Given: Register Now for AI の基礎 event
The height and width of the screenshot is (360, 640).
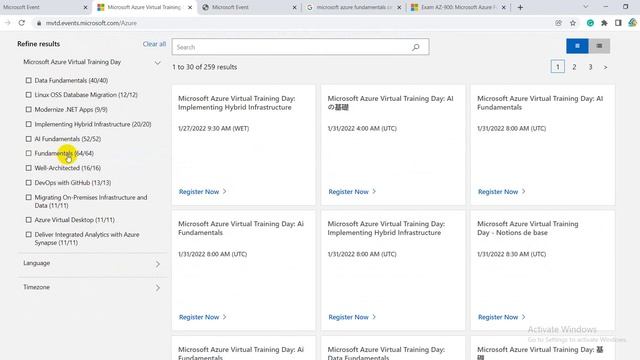Looking at the screenshot, I should click(352, 191).
